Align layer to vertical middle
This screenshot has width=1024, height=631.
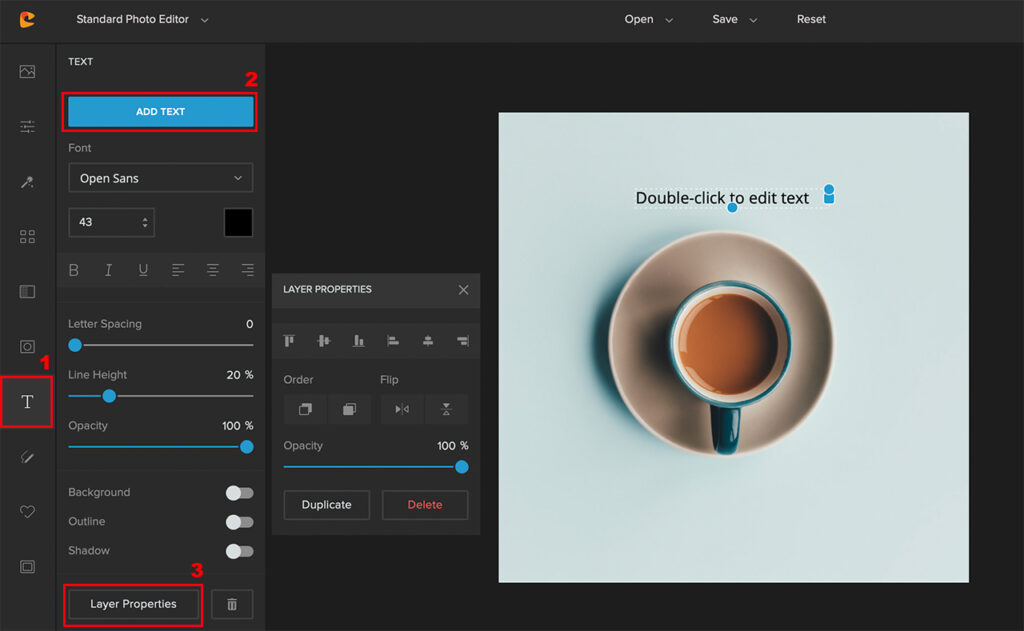point(324,340)
